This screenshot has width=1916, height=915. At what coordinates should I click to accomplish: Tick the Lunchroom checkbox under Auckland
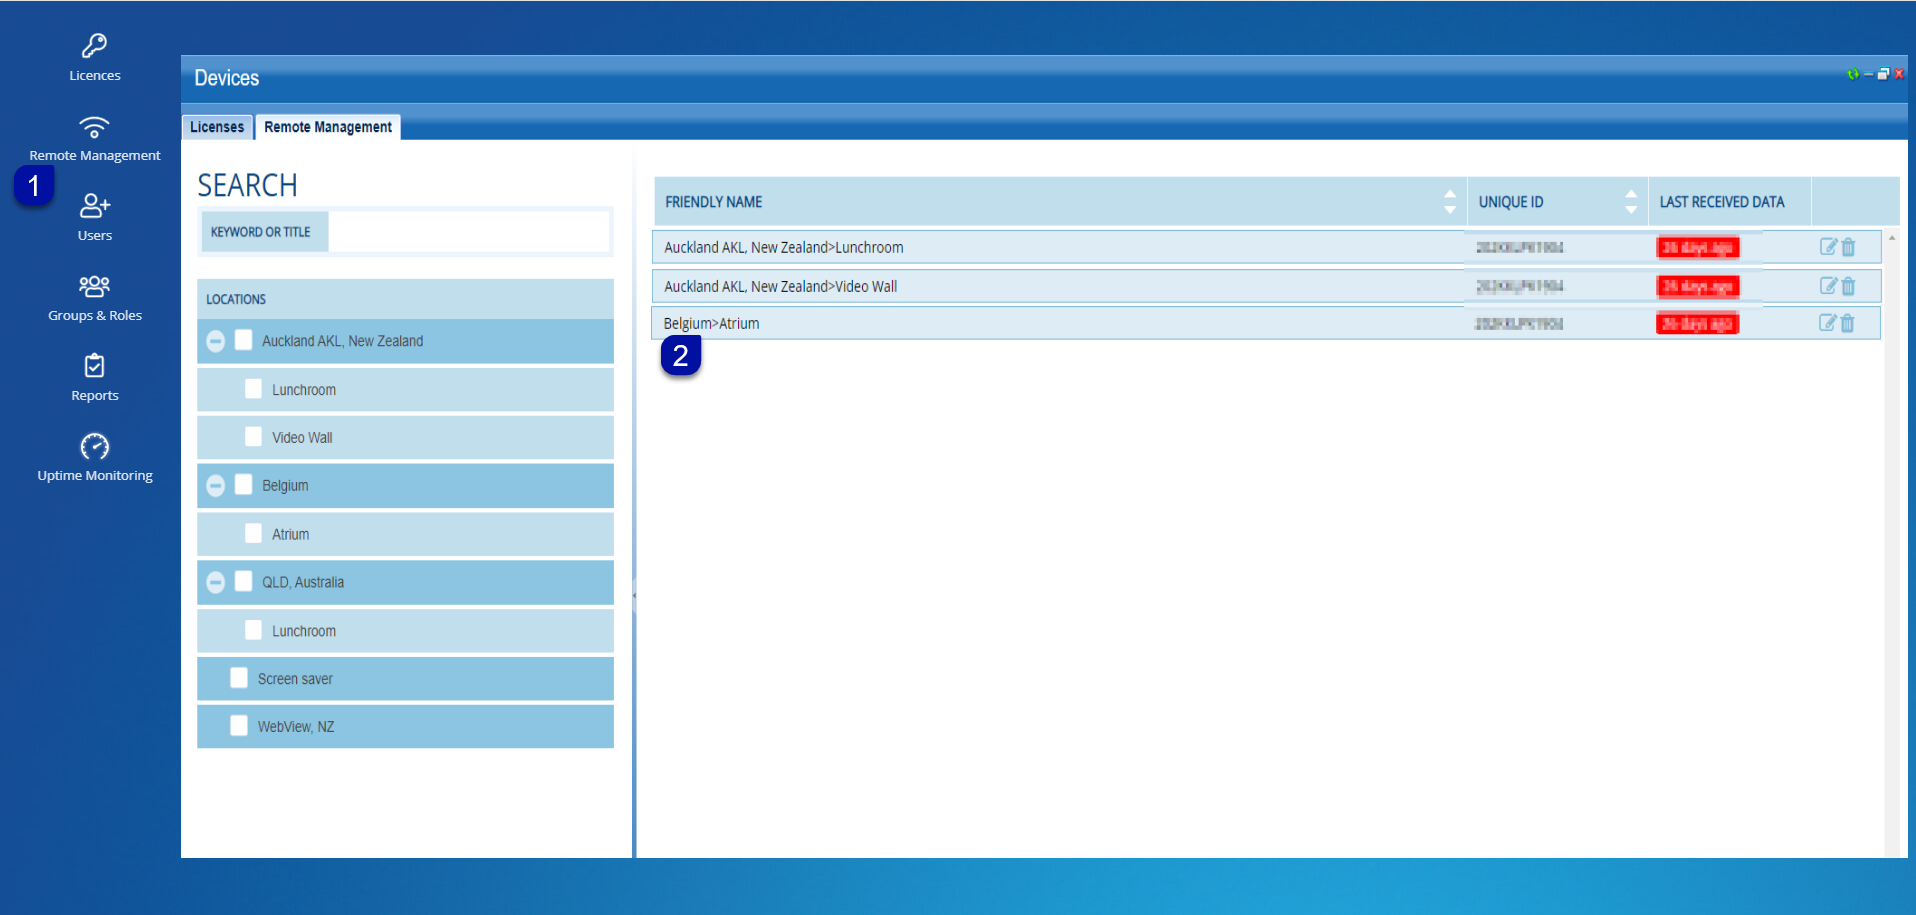click(253, 389)
